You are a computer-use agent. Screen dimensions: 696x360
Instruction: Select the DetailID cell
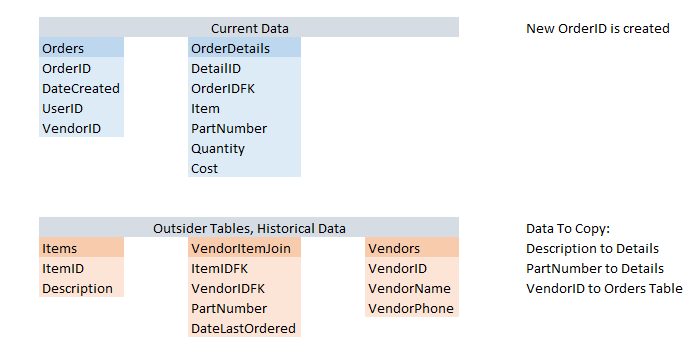[x=244, y=67]
